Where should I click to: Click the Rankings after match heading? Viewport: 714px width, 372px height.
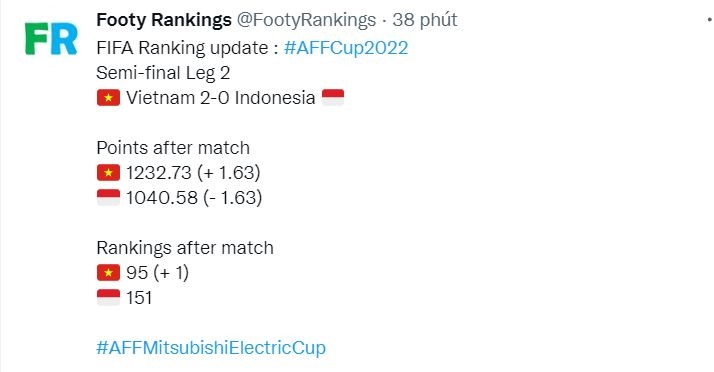coord(185,248)
